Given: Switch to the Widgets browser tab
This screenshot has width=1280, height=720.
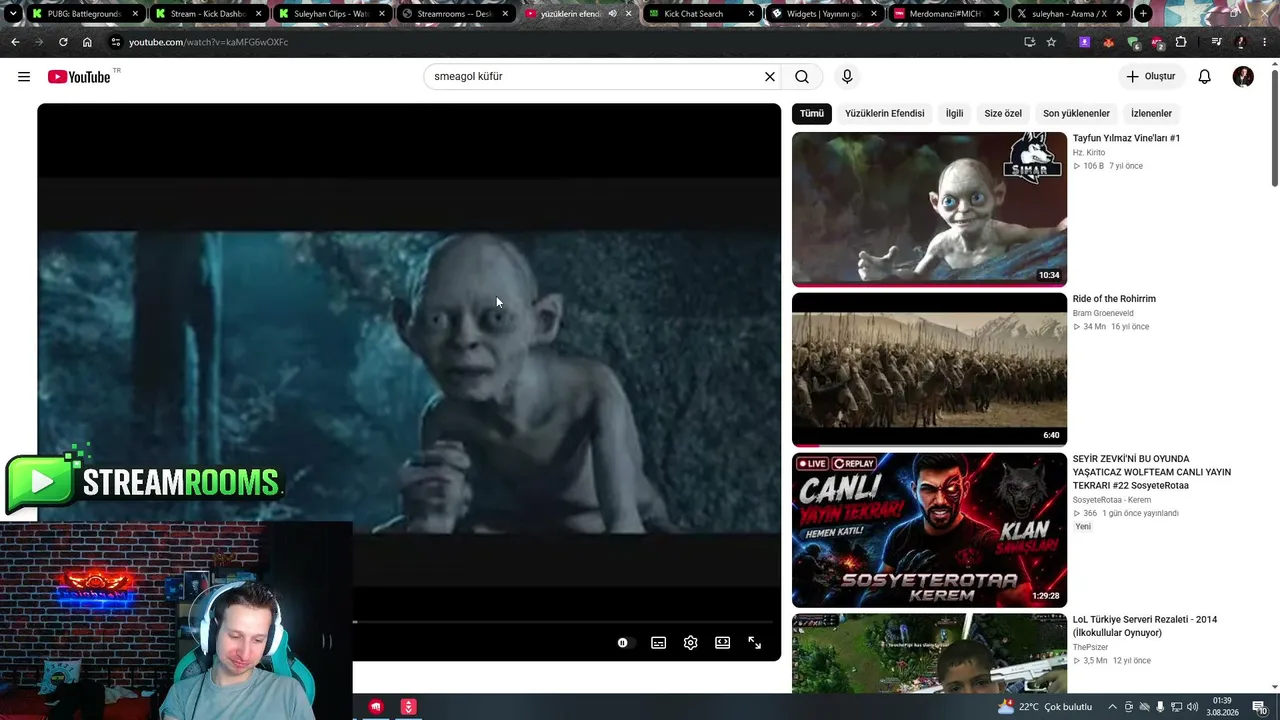Looking at the screenshot, I should [823, 14].
